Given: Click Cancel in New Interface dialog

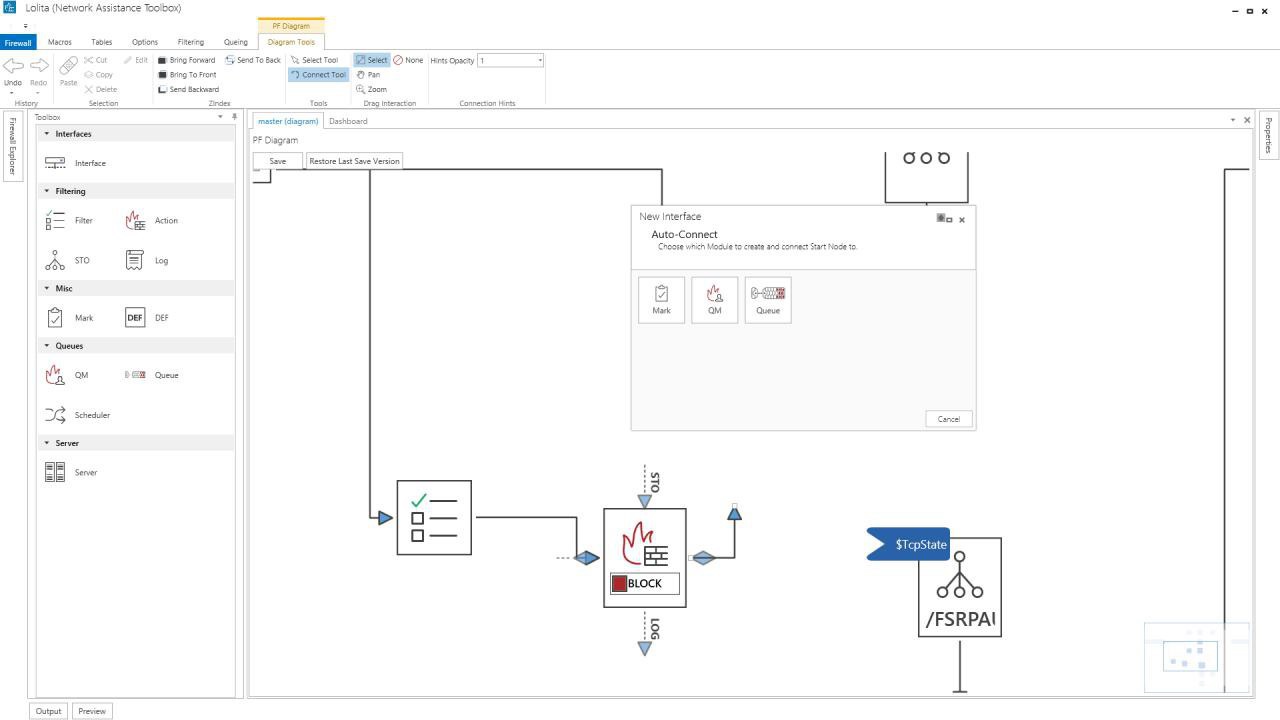Looking at the screenshot, I should (948, 419).
